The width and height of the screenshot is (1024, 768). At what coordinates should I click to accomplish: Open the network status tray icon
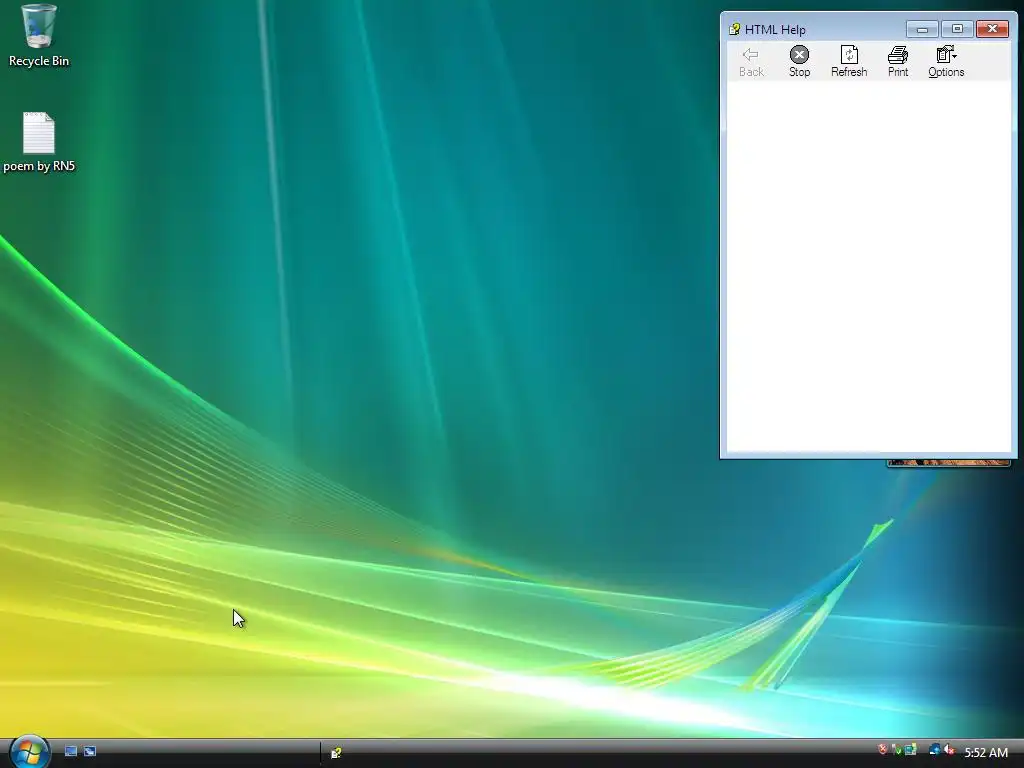[x=935, y=750]
